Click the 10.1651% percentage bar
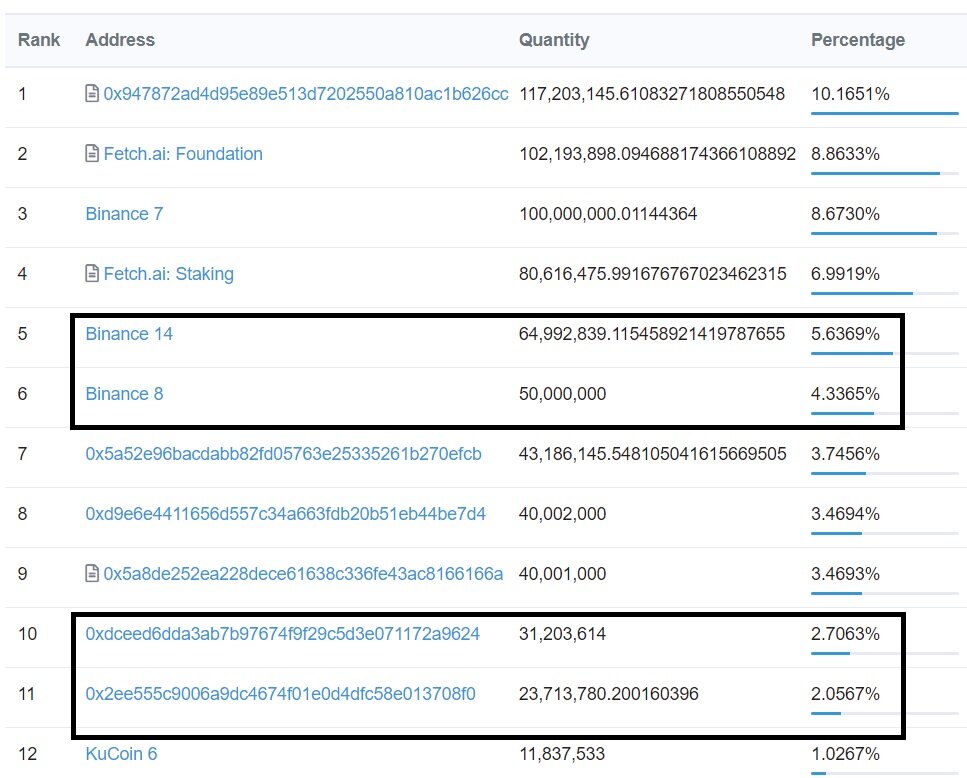This screenshot has width=967, height=778. pyautogui.click(x=884, y=113)
